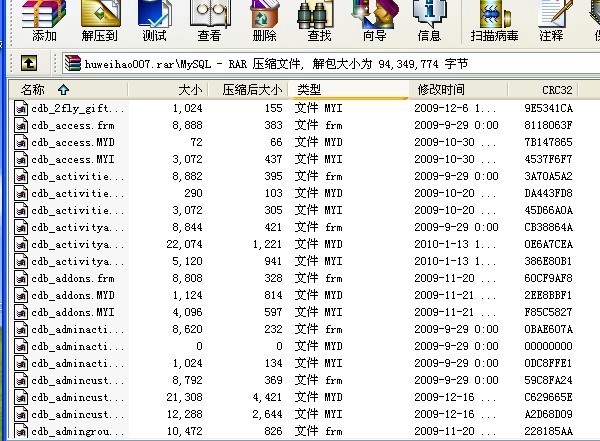Click compressed size value 4,421
This screenshot has width=600, height=441.
[267, 397]
